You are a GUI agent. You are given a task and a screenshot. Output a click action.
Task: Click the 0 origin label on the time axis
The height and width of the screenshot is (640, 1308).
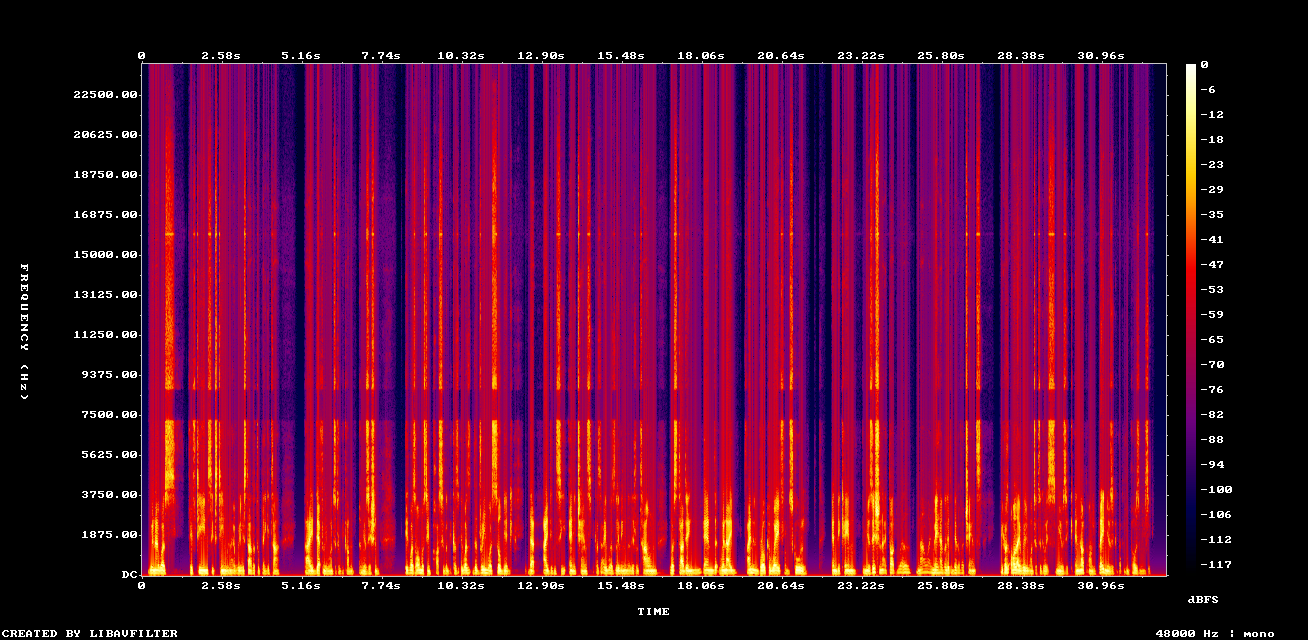coord(143,55)
